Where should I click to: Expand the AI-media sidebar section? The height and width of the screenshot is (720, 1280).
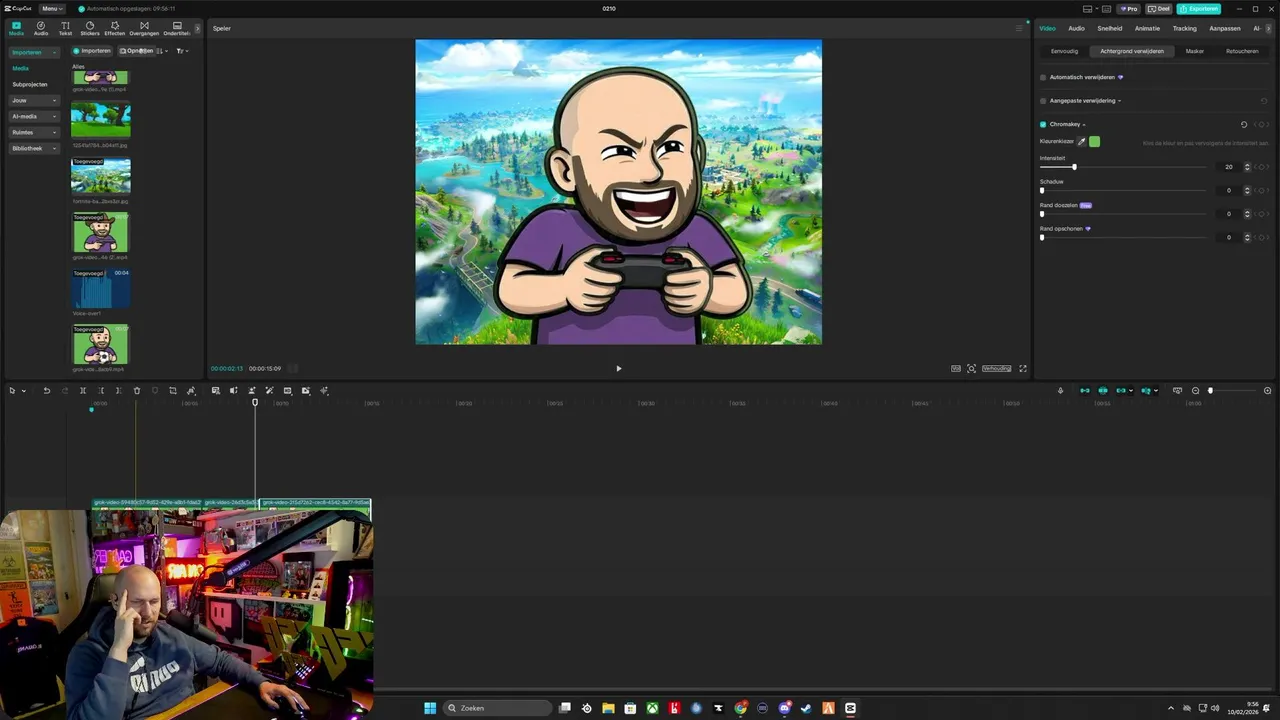33,116
